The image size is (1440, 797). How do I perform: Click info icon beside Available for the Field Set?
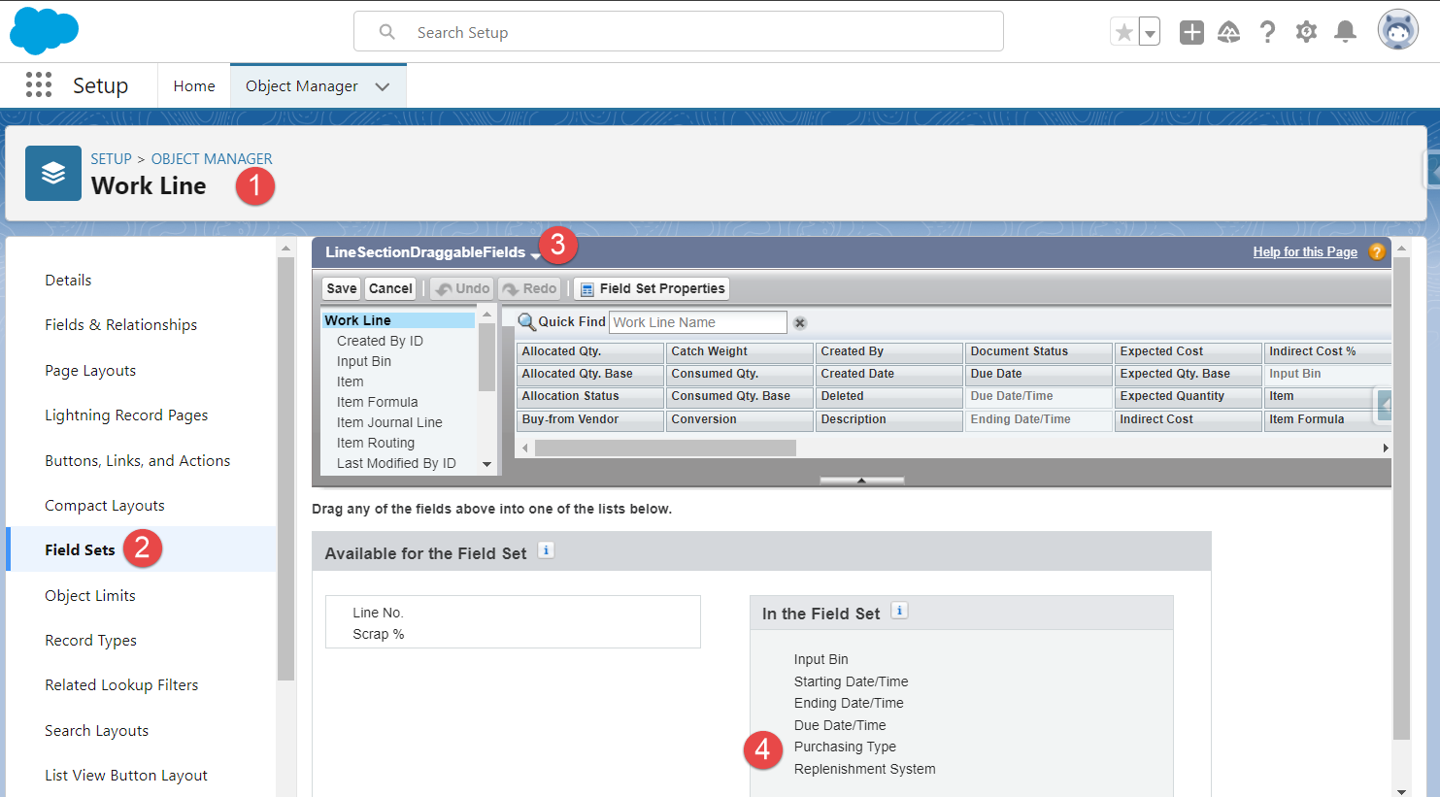coord(546,550)
